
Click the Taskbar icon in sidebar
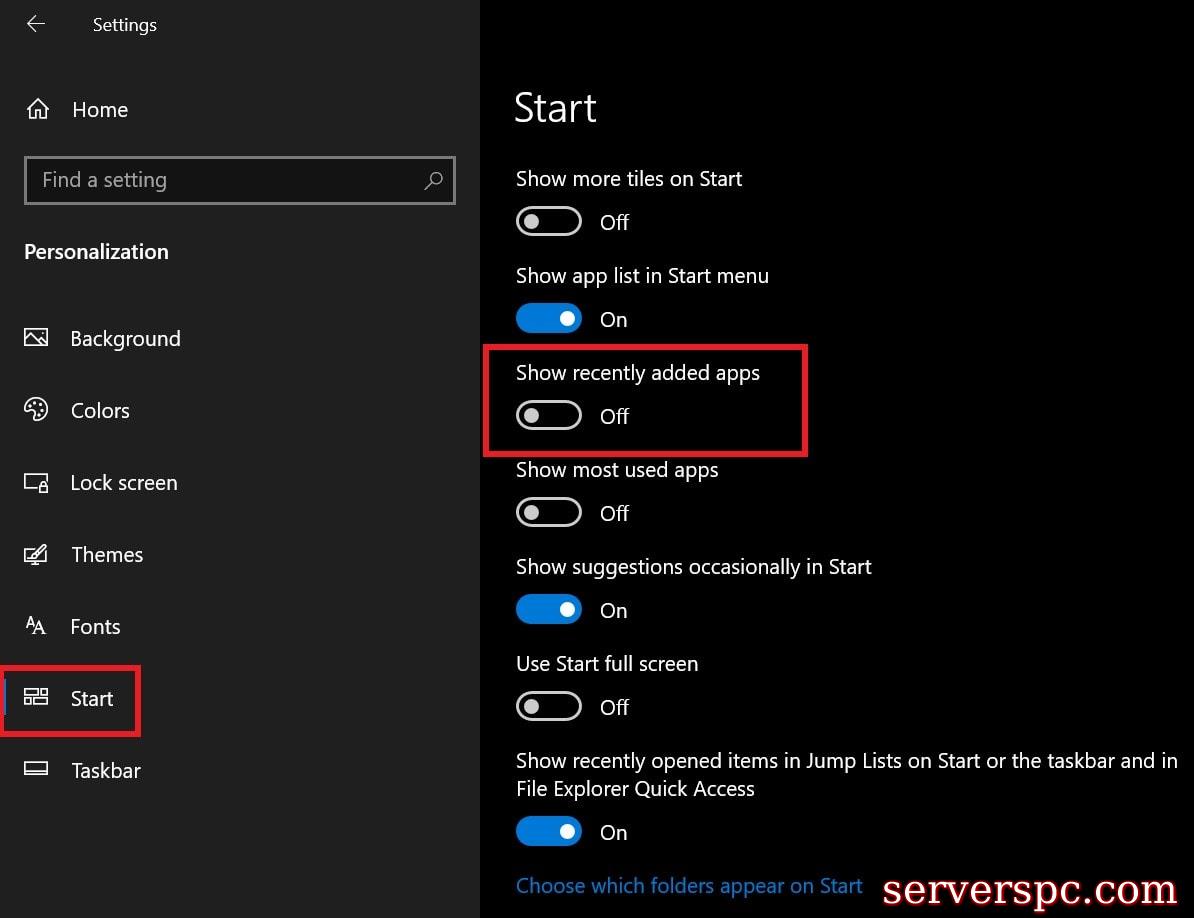(36, 770)
